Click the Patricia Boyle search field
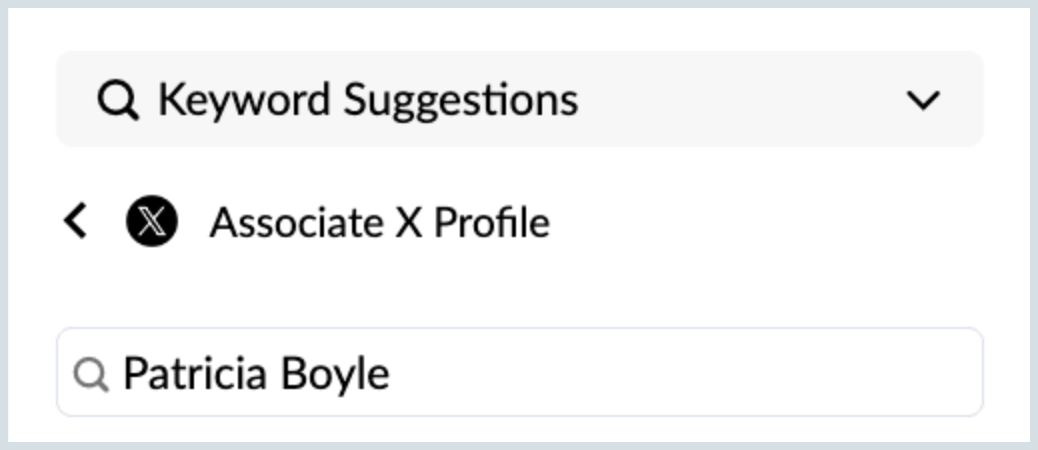 pyautogui.click(x=520, y=373)
